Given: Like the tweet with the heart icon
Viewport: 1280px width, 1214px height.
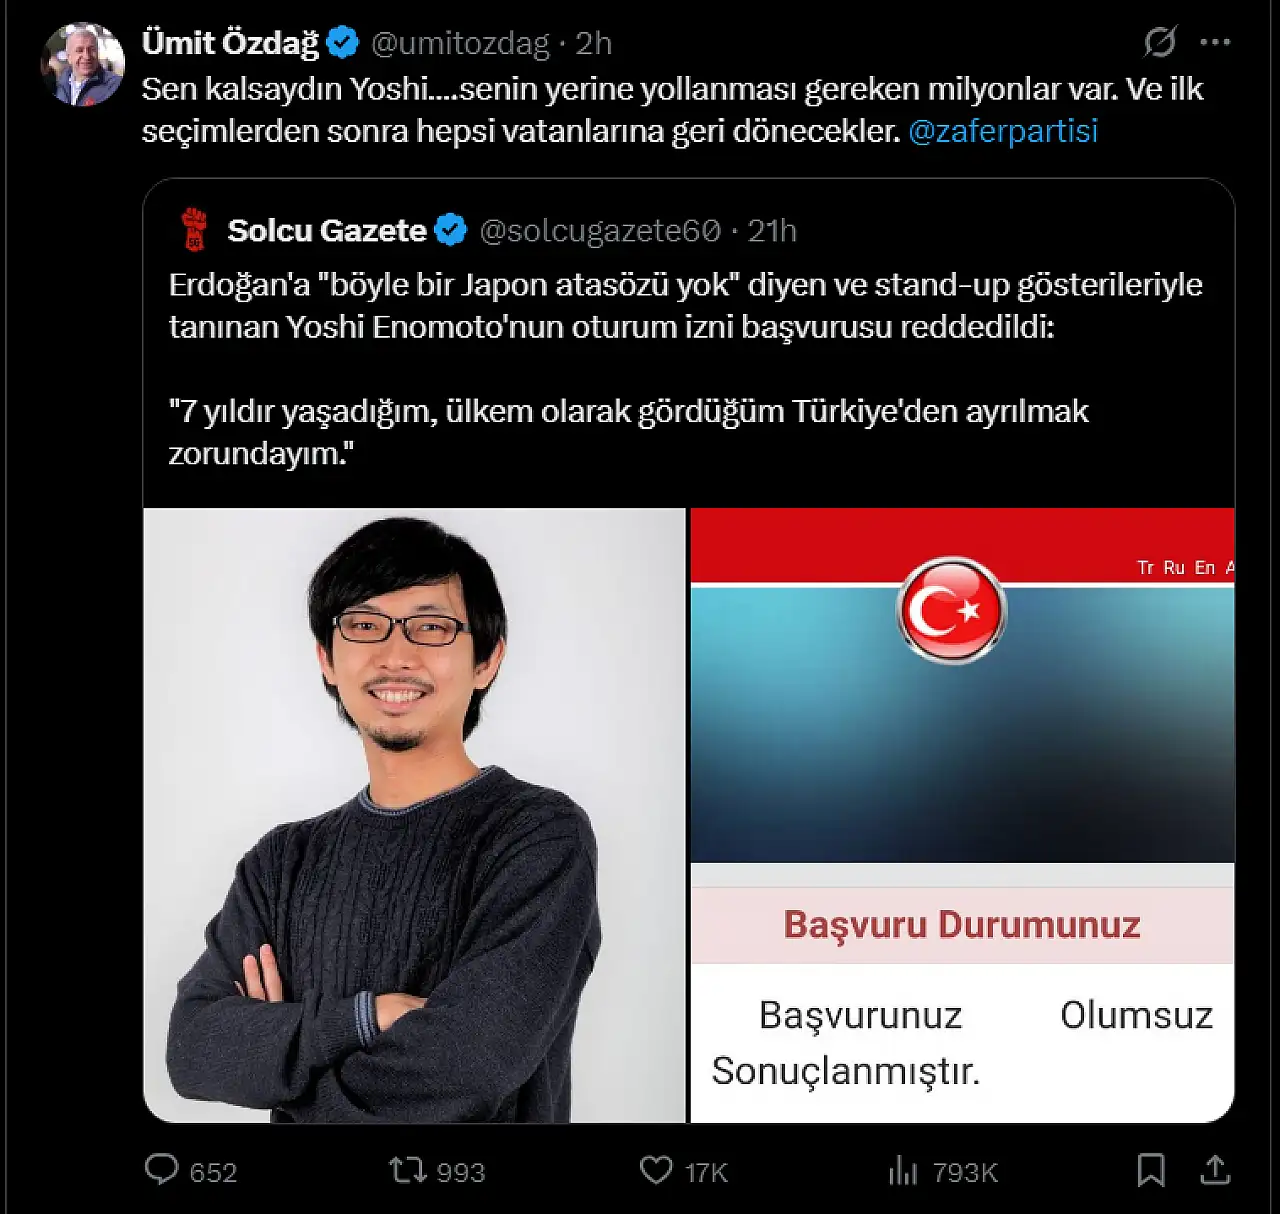Looking at the screenshot, I should [656, 1170].
